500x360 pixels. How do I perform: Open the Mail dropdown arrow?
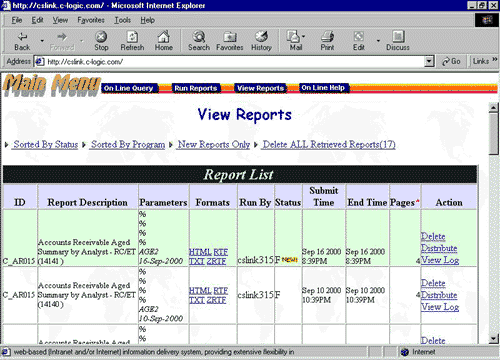click(303, 36)
